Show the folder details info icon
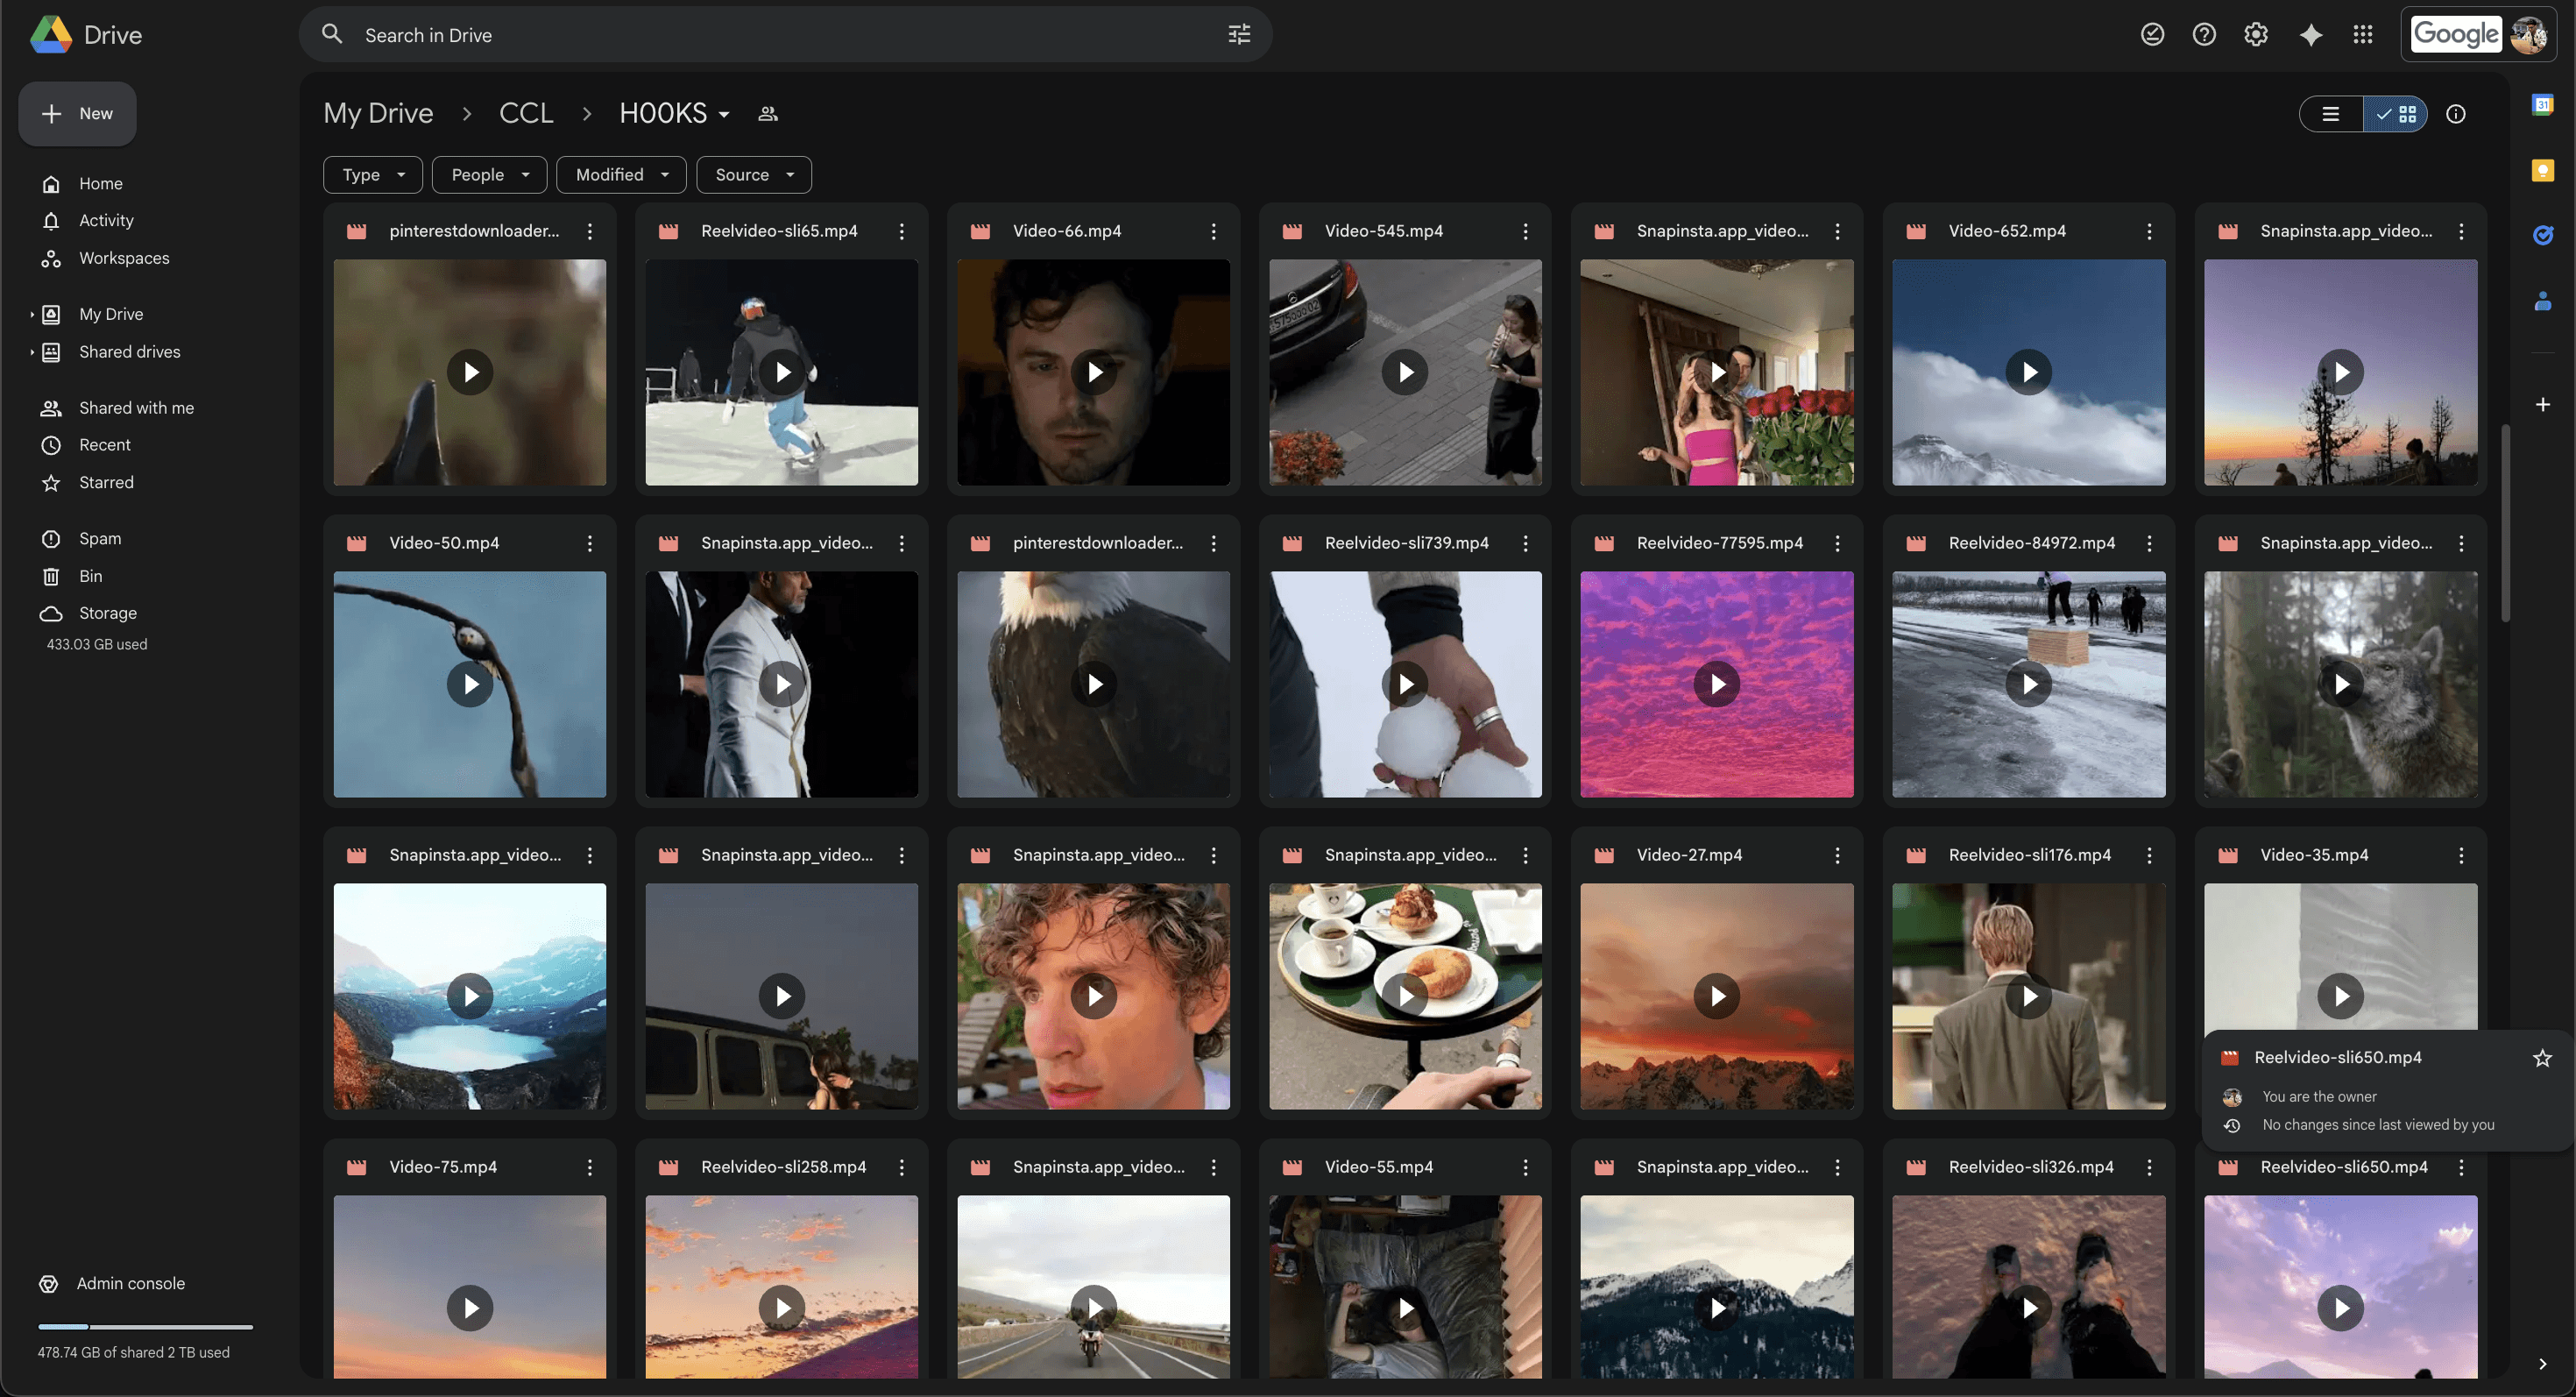The image size is (2576, 1397). (x=2456, y=114)
